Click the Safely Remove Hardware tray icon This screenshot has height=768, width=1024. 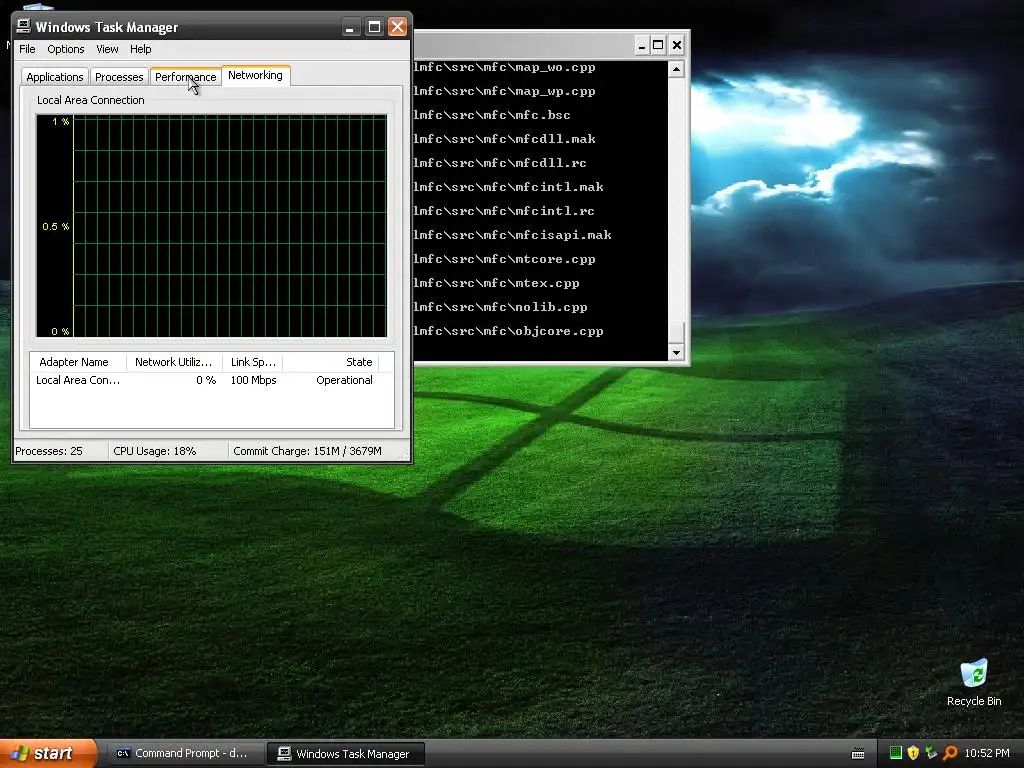931,753
